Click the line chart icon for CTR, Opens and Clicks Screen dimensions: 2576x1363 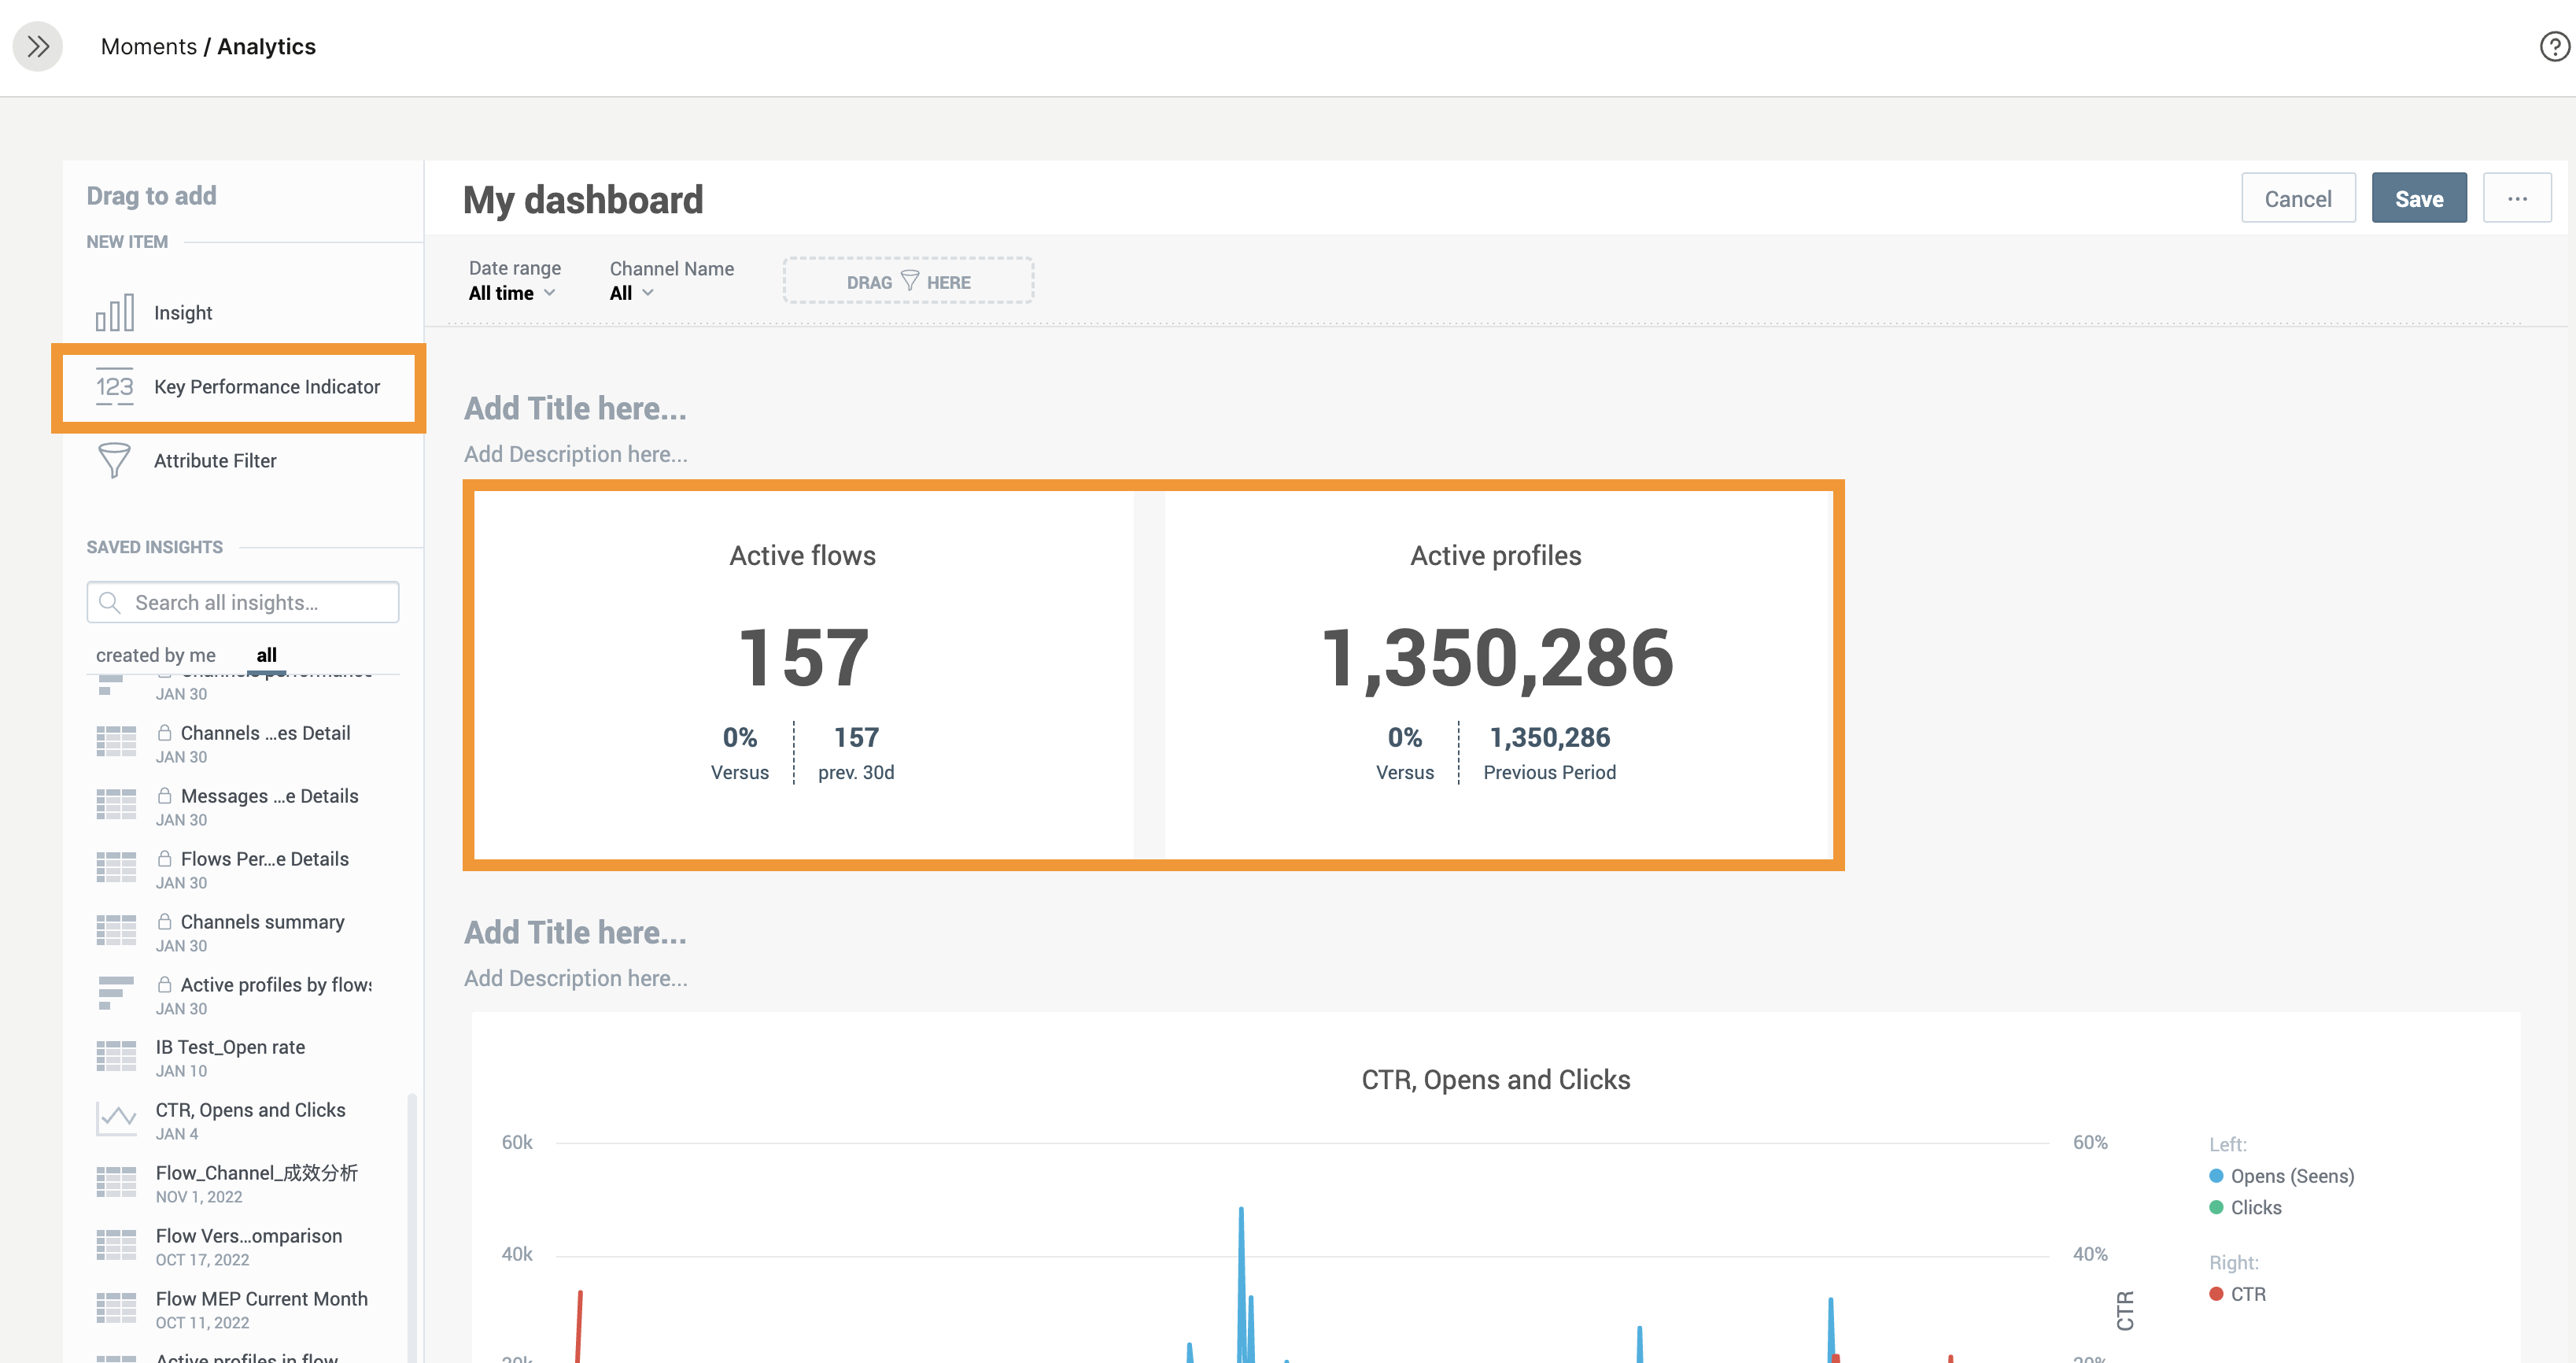pyautogui.click(x=116, y=1120)
